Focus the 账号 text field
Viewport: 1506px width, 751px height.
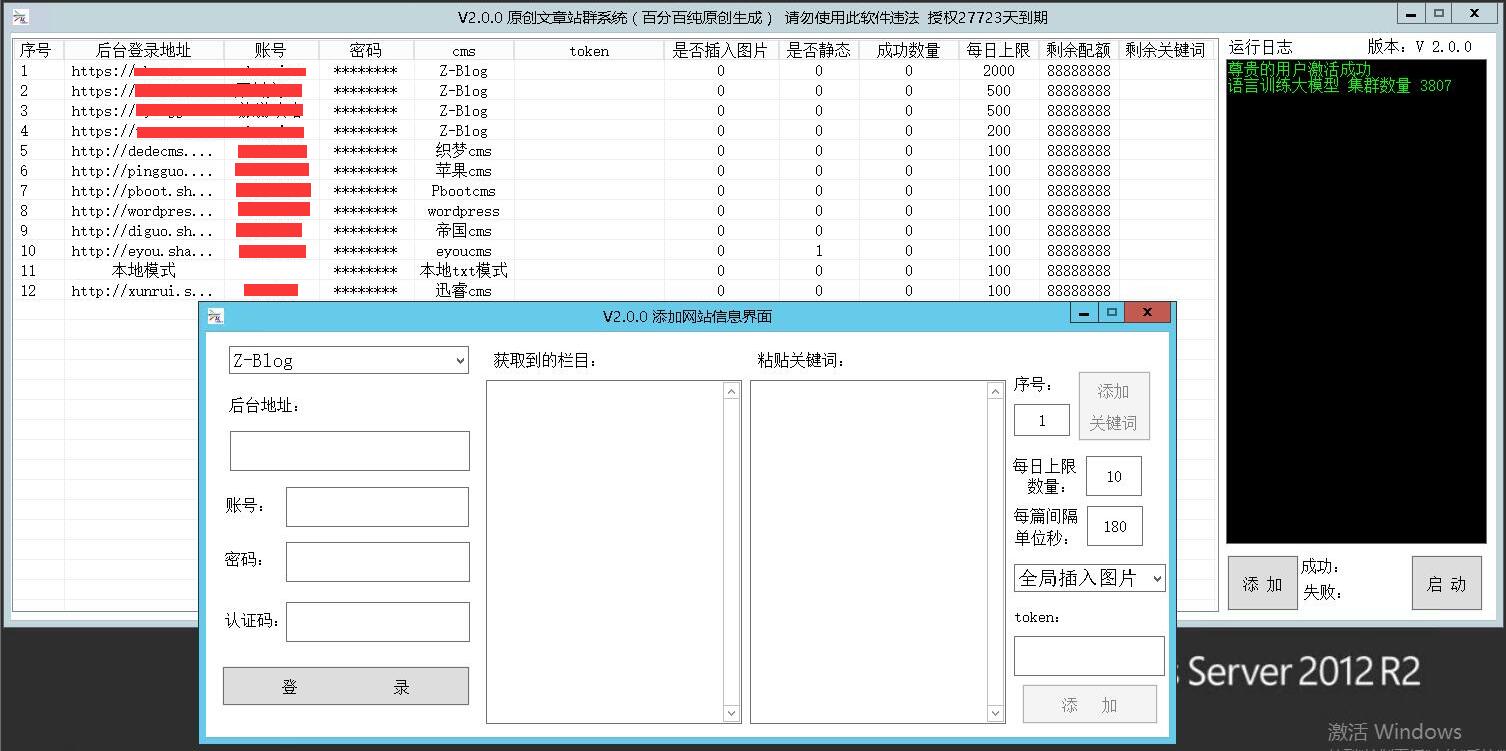tap(377, 507)
